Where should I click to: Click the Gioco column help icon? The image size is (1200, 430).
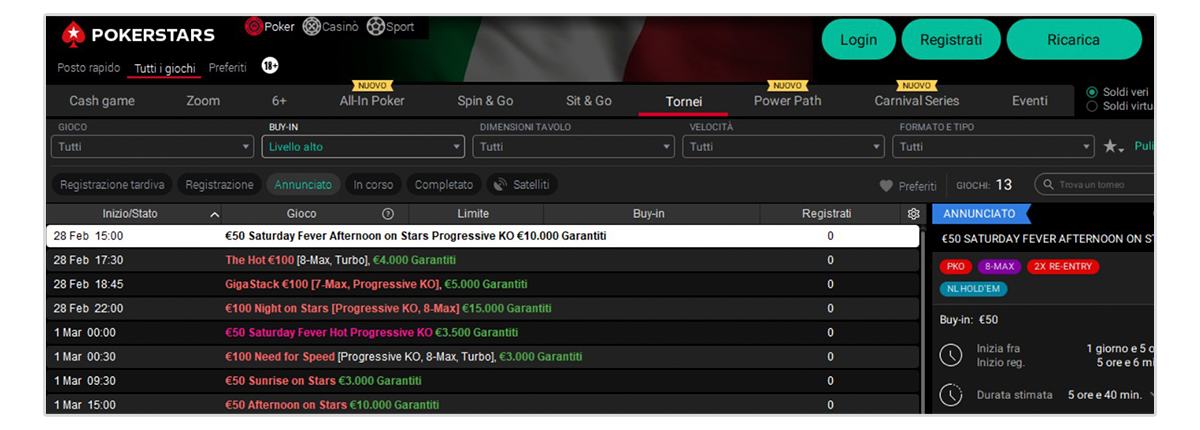click(388, 214)
